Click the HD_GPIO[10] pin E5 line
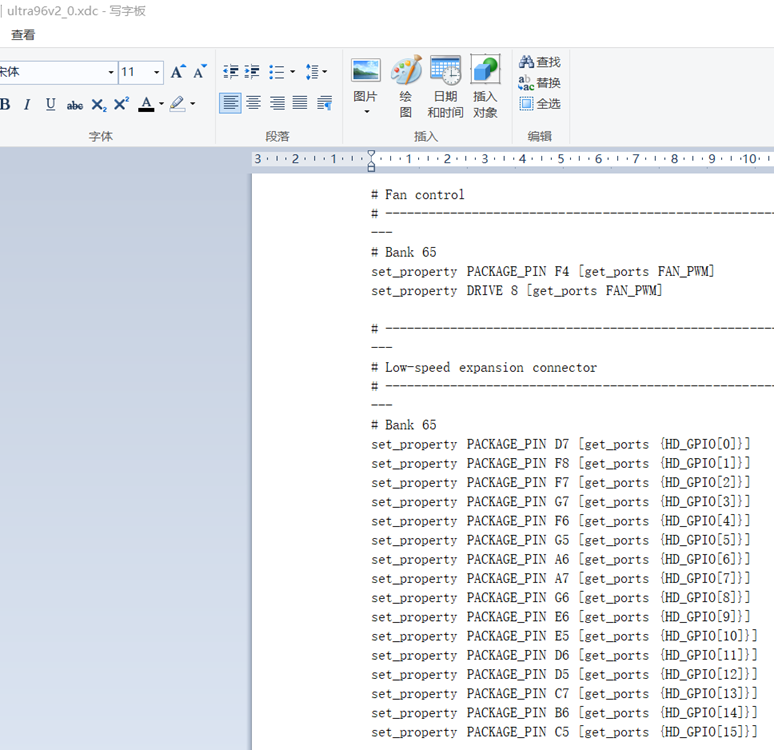The height and width of the screenshot is (750, 774). (564, 636)
